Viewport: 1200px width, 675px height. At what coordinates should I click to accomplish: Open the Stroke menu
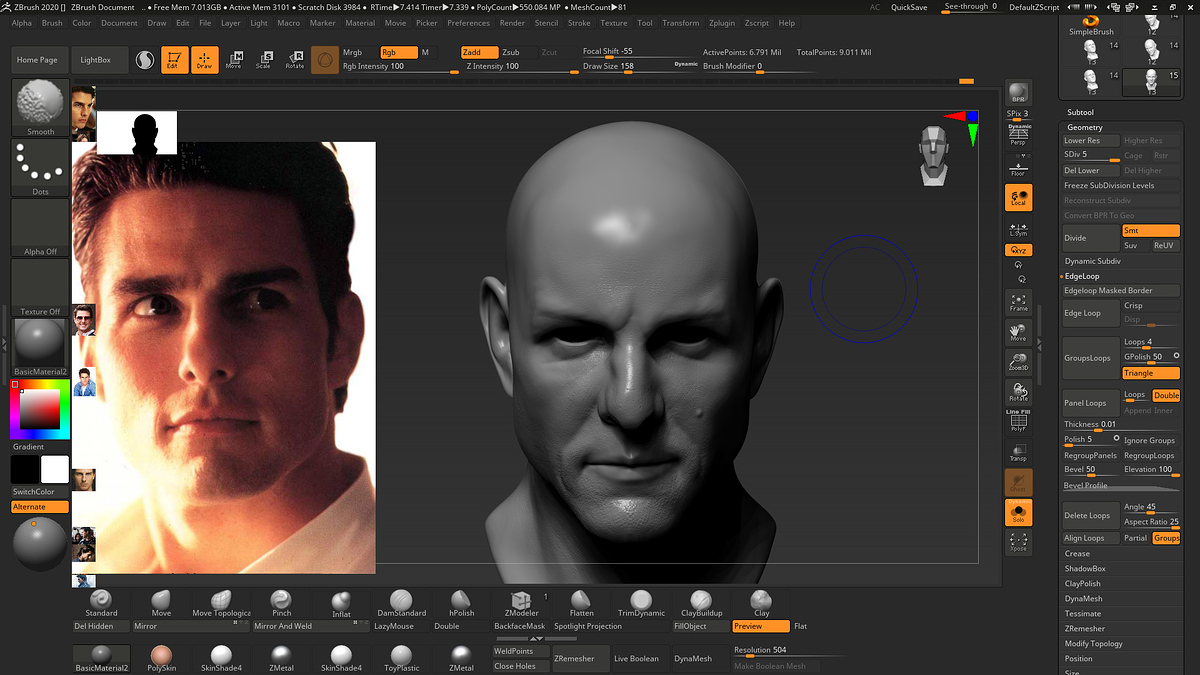579,23
